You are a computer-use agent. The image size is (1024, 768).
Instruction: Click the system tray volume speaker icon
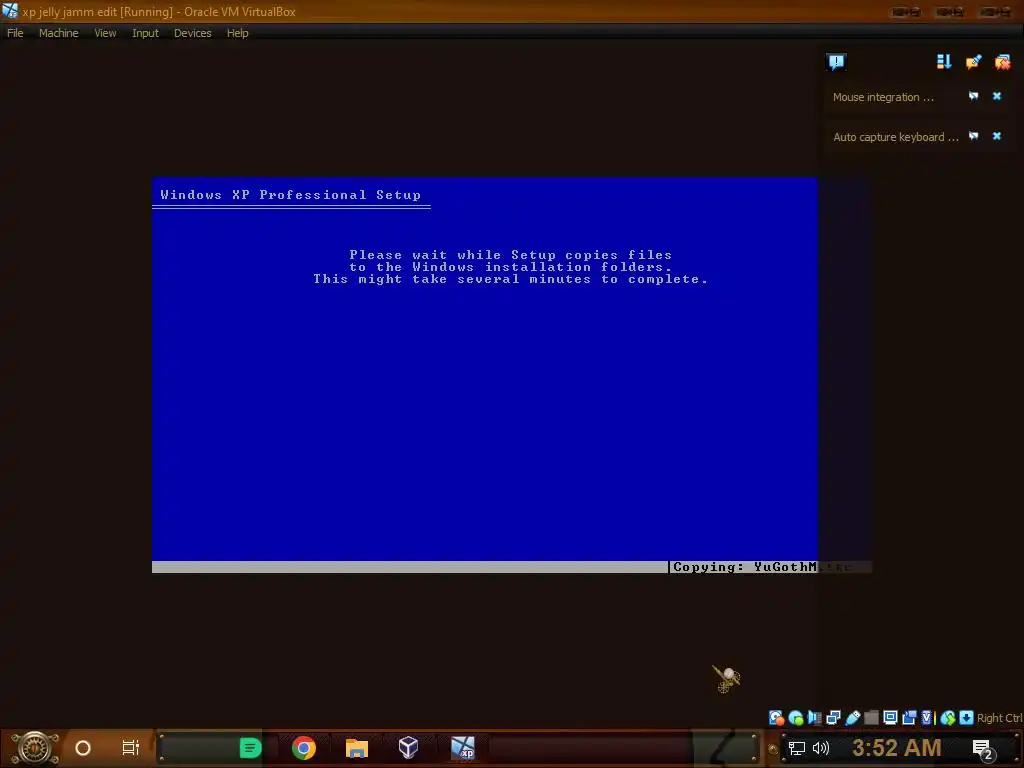tap(821, 748)
